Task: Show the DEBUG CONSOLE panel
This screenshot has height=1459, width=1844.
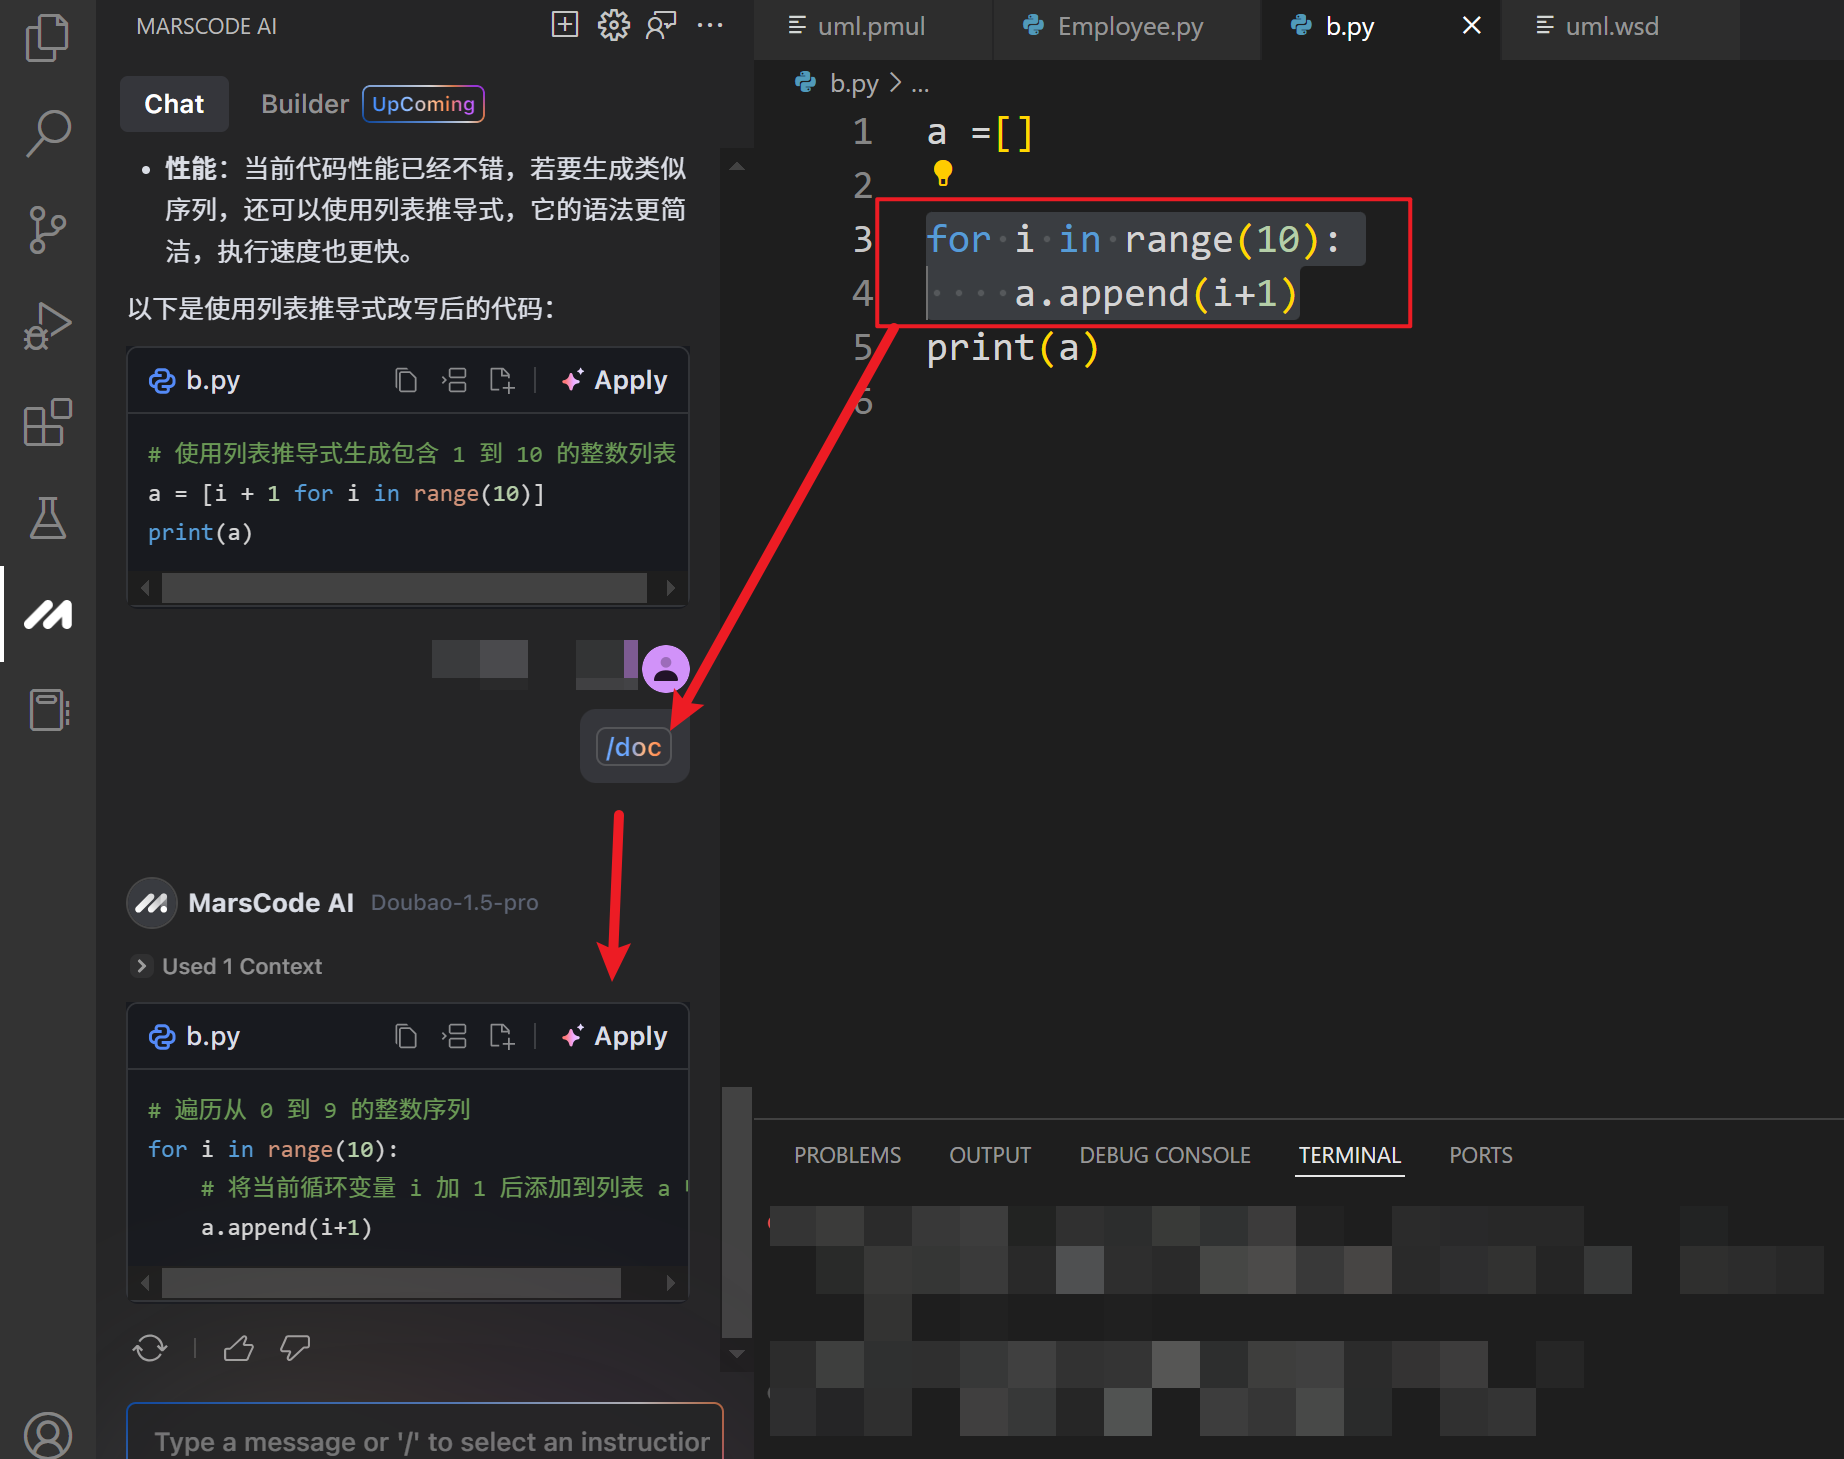Action: (1165, 1155)
